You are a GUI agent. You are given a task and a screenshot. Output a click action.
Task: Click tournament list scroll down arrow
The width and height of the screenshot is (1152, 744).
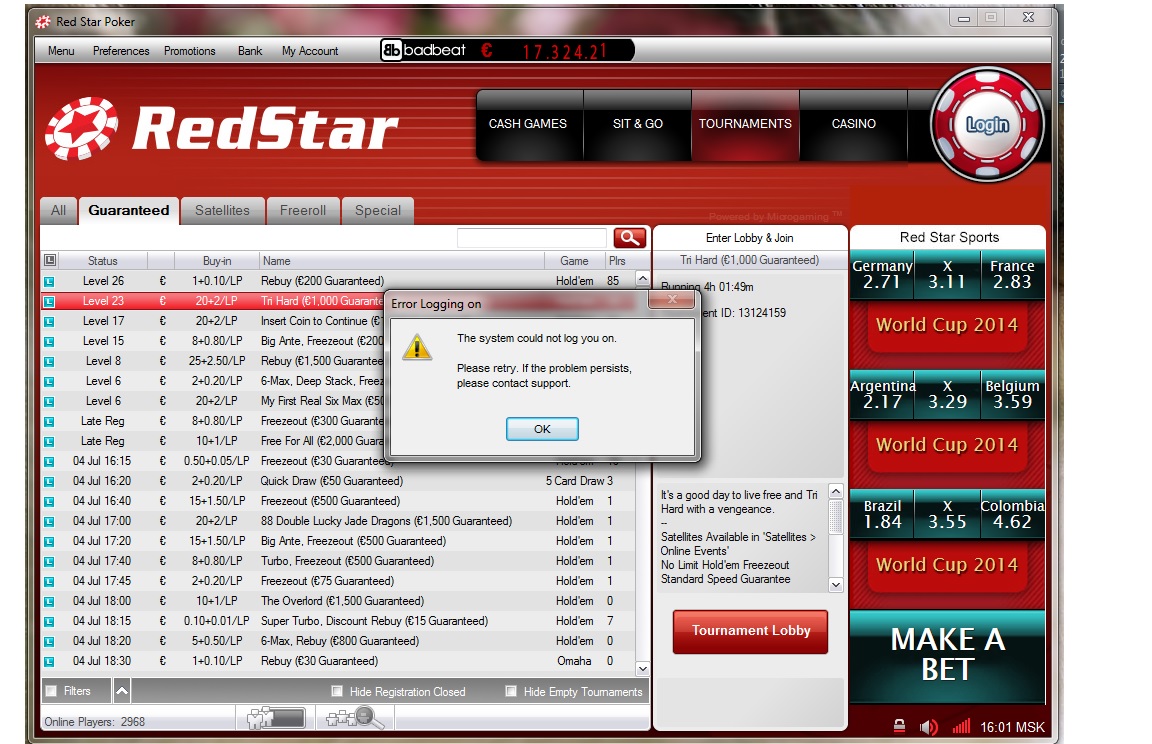(643, 668)
